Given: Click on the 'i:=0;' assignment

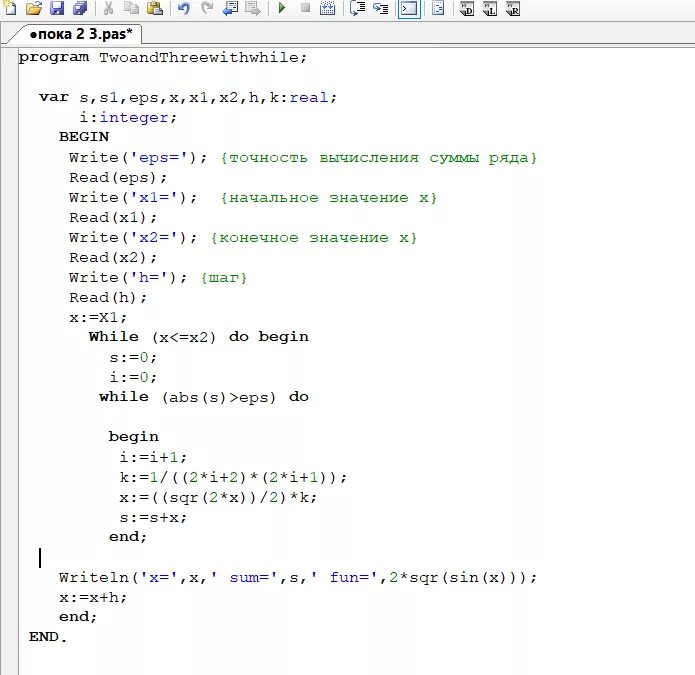Looking at the screenshot, I should click(133, 377).
